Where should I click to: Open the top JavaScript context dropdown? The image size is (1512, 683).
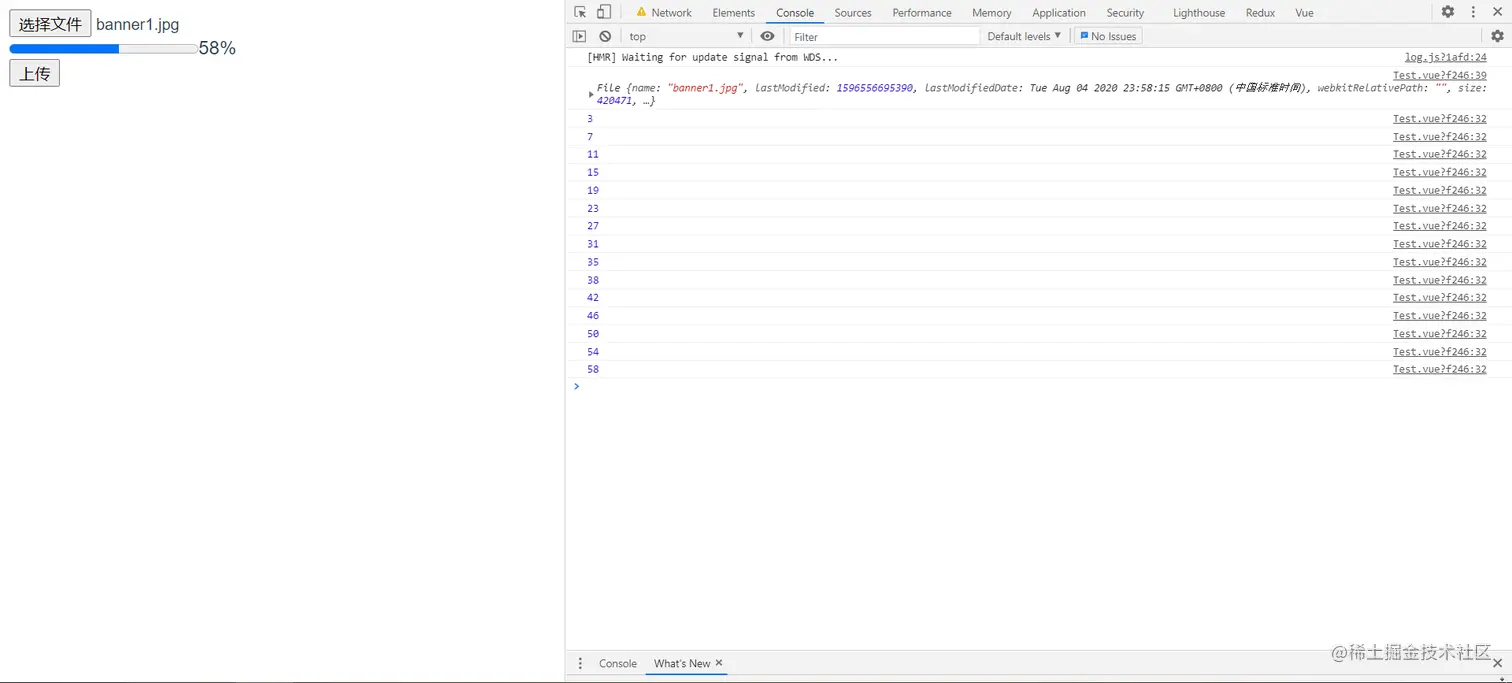coord(686,36)
